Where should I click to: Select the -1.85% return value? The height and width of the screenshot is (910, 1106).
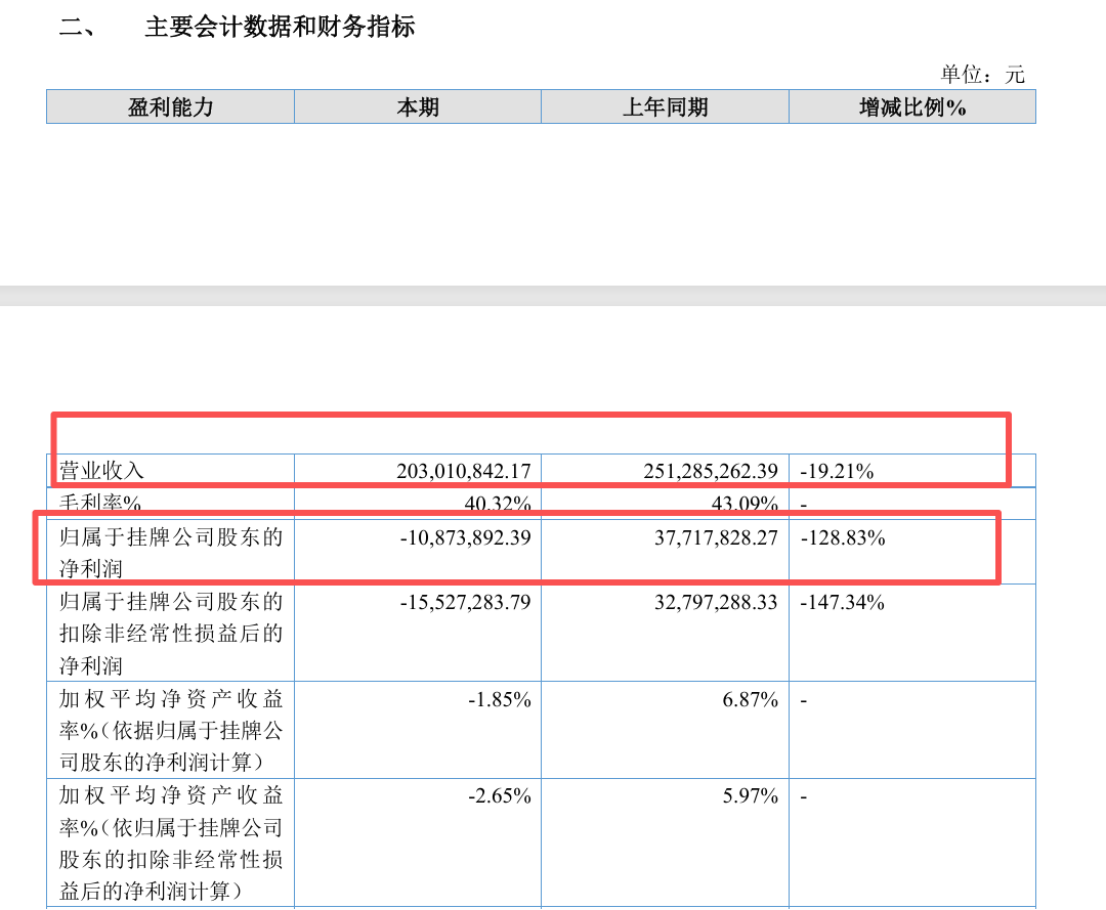point(499,699)
